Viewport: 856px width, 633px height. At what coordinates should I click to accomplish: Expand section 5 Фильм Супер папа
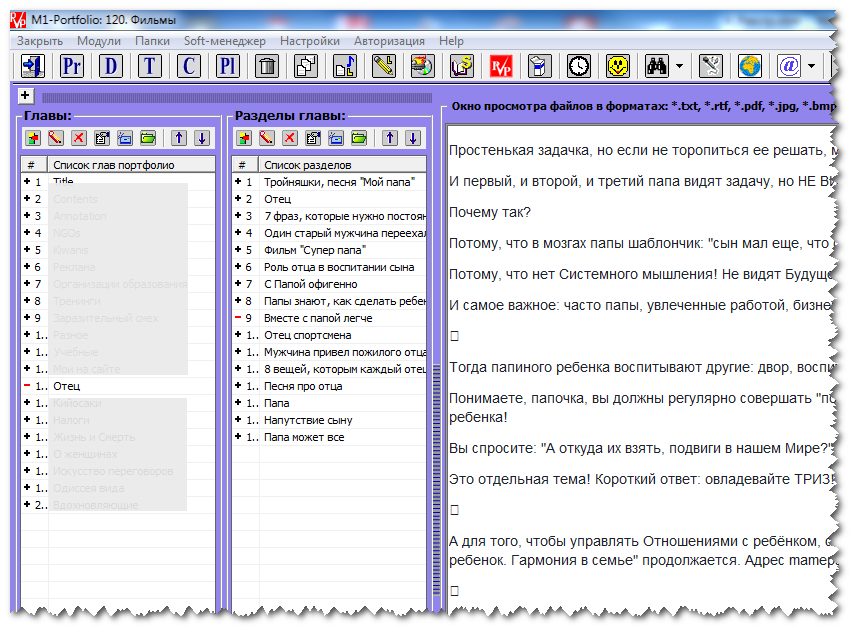(x=238, y=249)
